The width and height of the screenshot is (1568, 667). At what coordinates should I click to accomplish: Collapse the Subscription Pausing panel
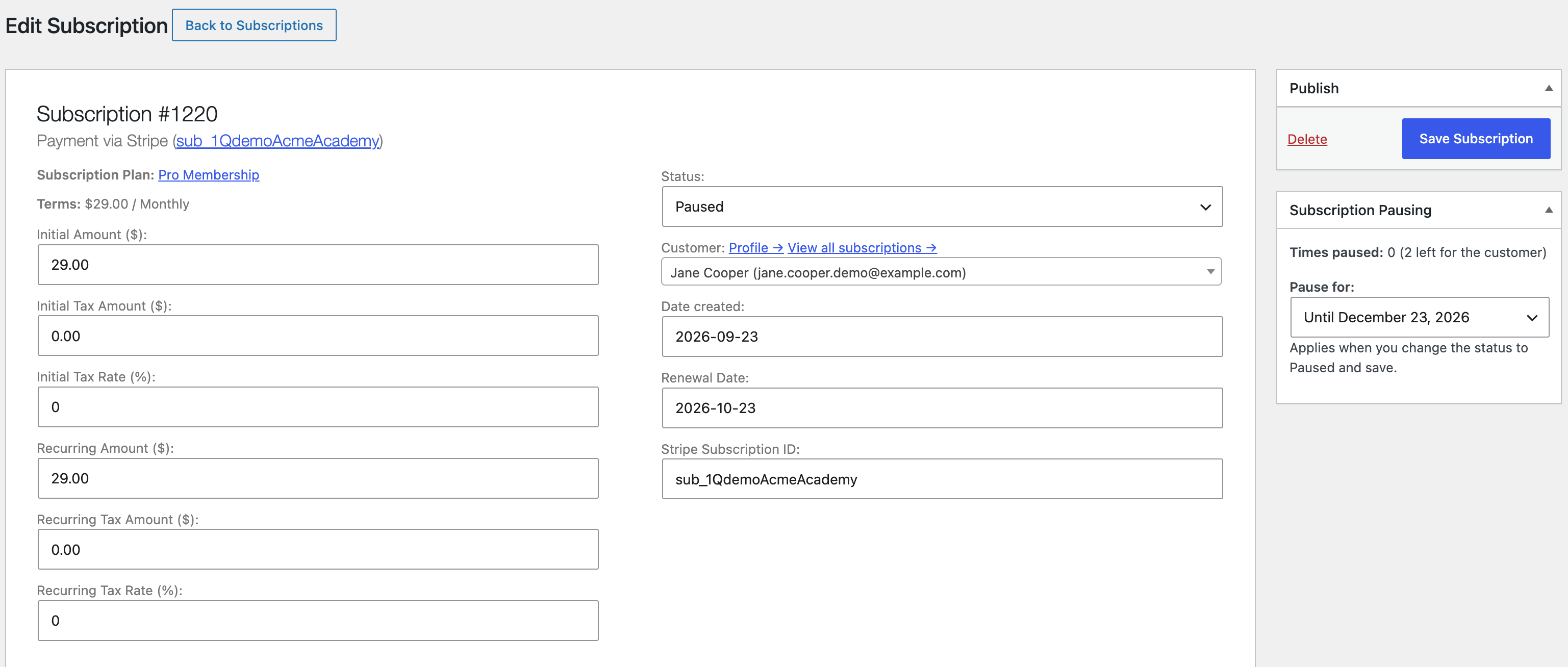(1549, 210)
